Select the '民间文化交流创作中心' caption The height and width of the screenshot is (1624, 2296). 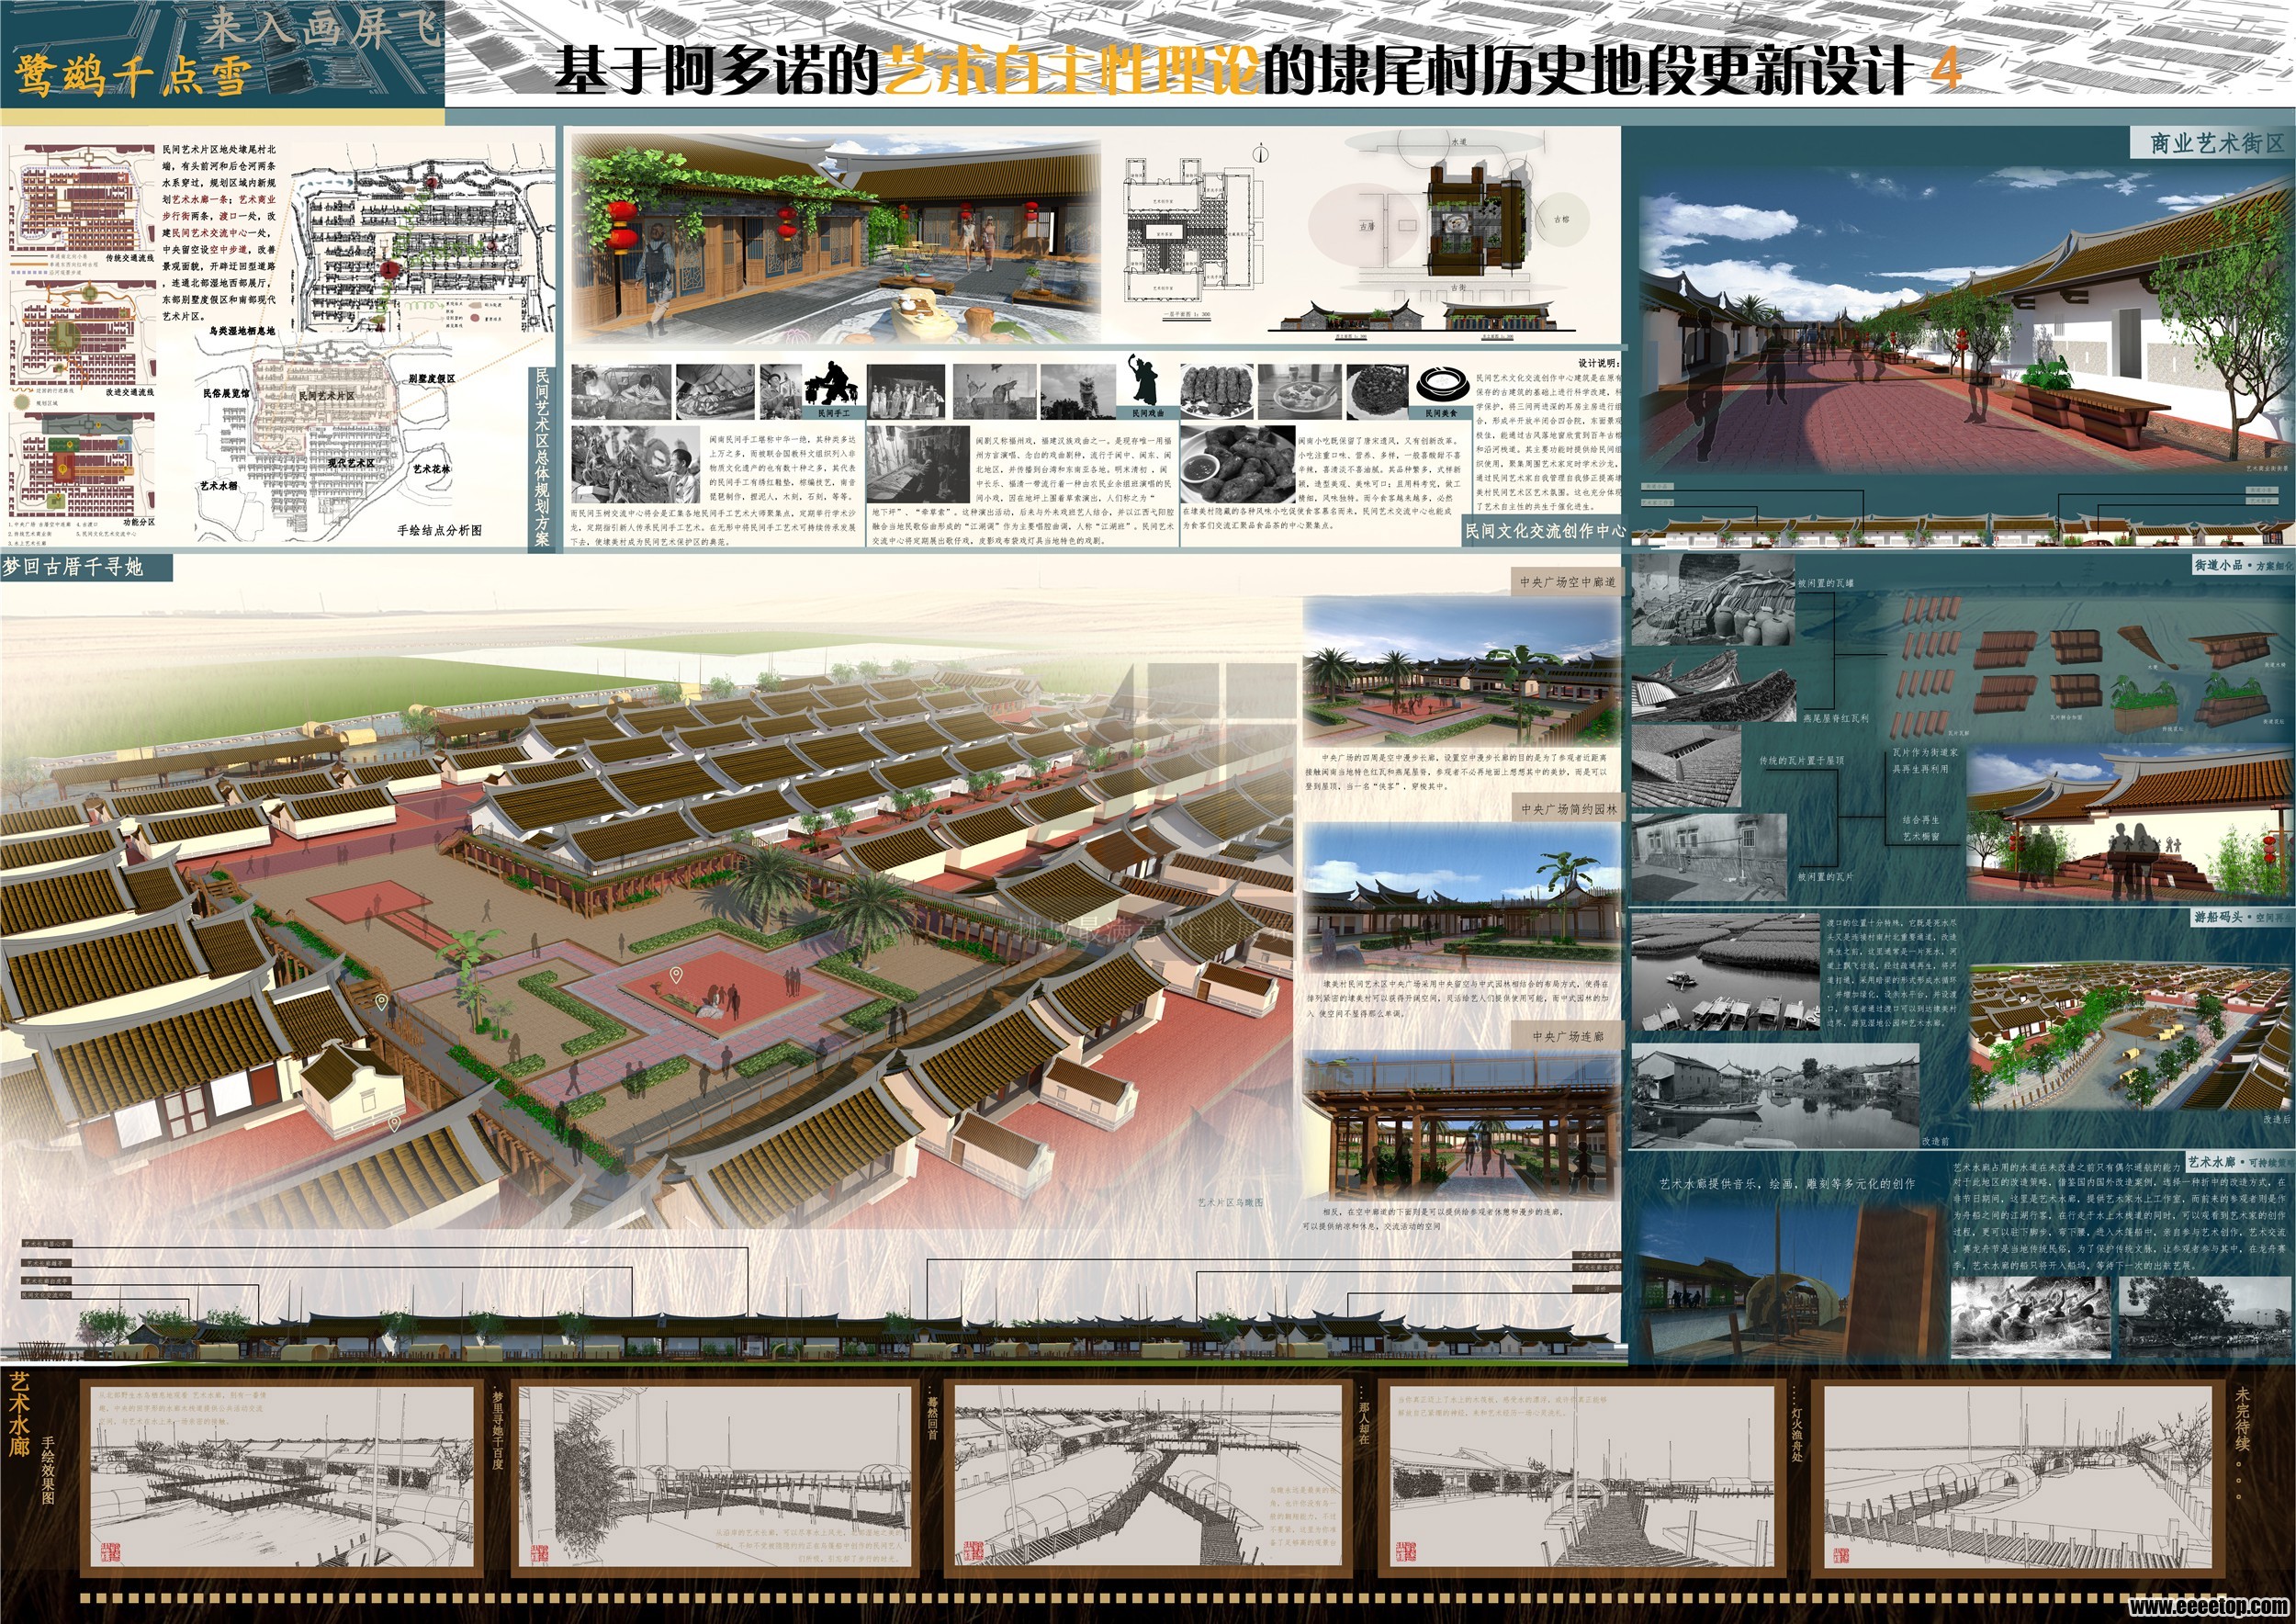[x=1545, y=531]
